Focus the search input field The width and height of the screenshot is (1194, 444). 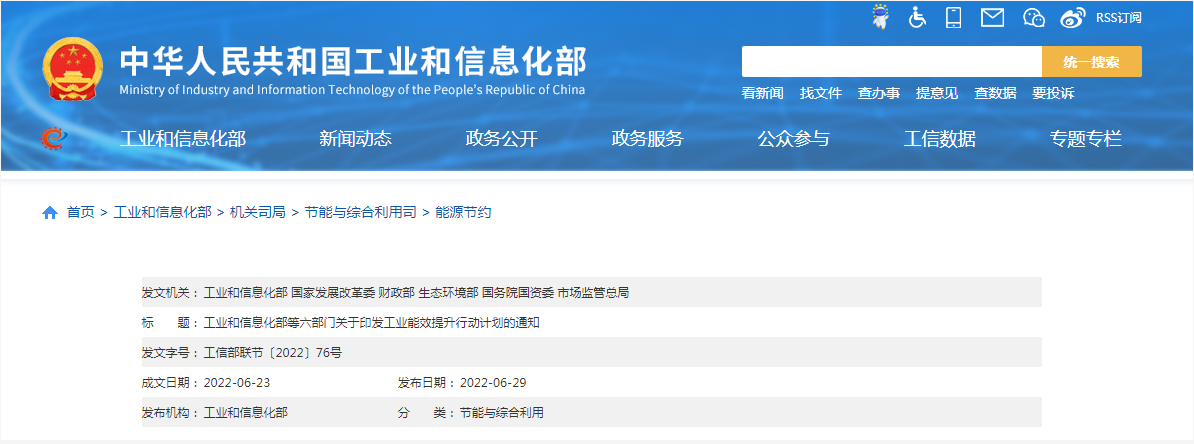(x=892, y=62)
